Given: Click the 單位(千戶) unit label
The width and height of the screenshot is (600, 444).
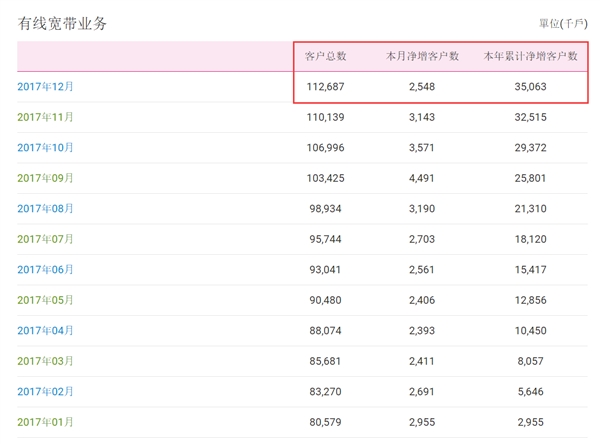Looking at the screenshot, I should tap(563, 23).
